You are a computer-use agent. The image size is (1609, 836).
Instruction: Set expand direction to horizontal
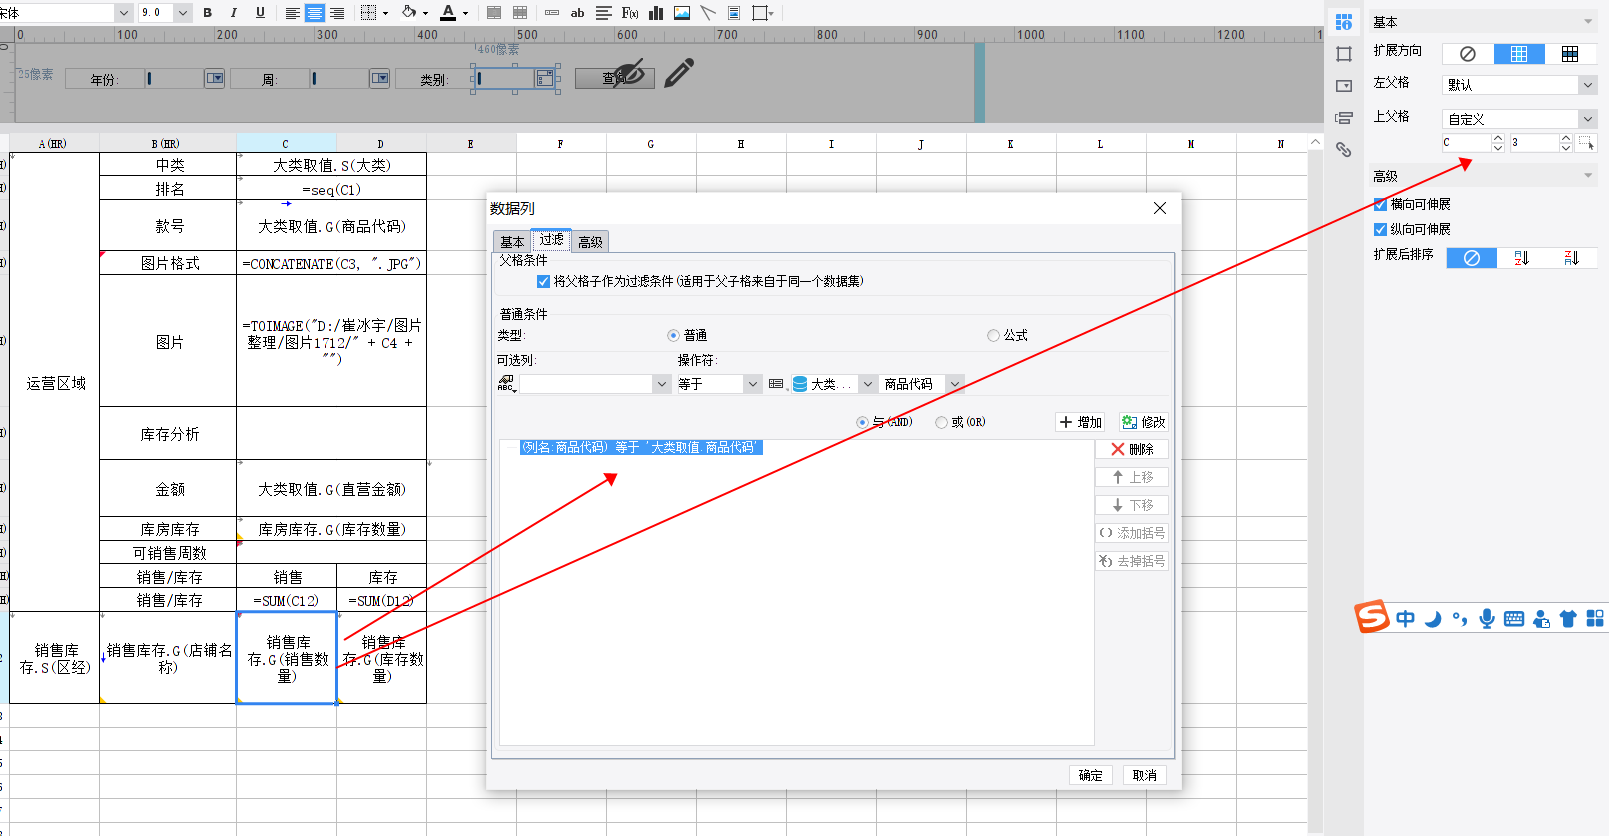(1570, 54)
